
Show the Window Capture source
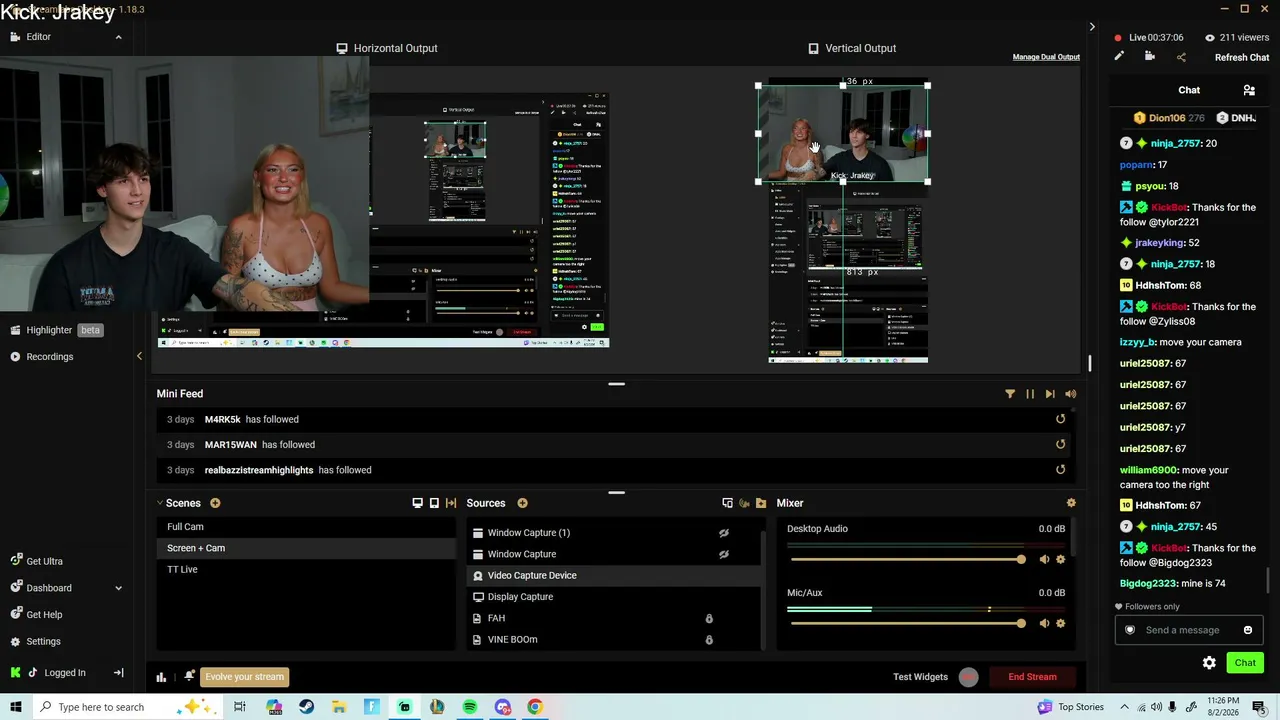click(x=724, y=554)
